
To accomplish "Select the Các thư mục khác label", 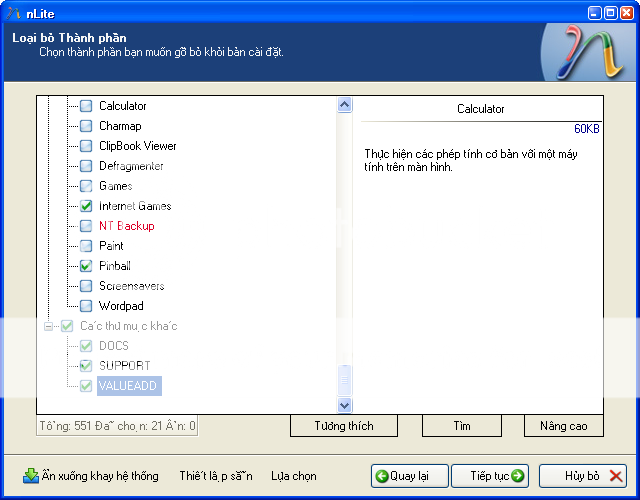I will pyautogui.click(x=129, y=326).
